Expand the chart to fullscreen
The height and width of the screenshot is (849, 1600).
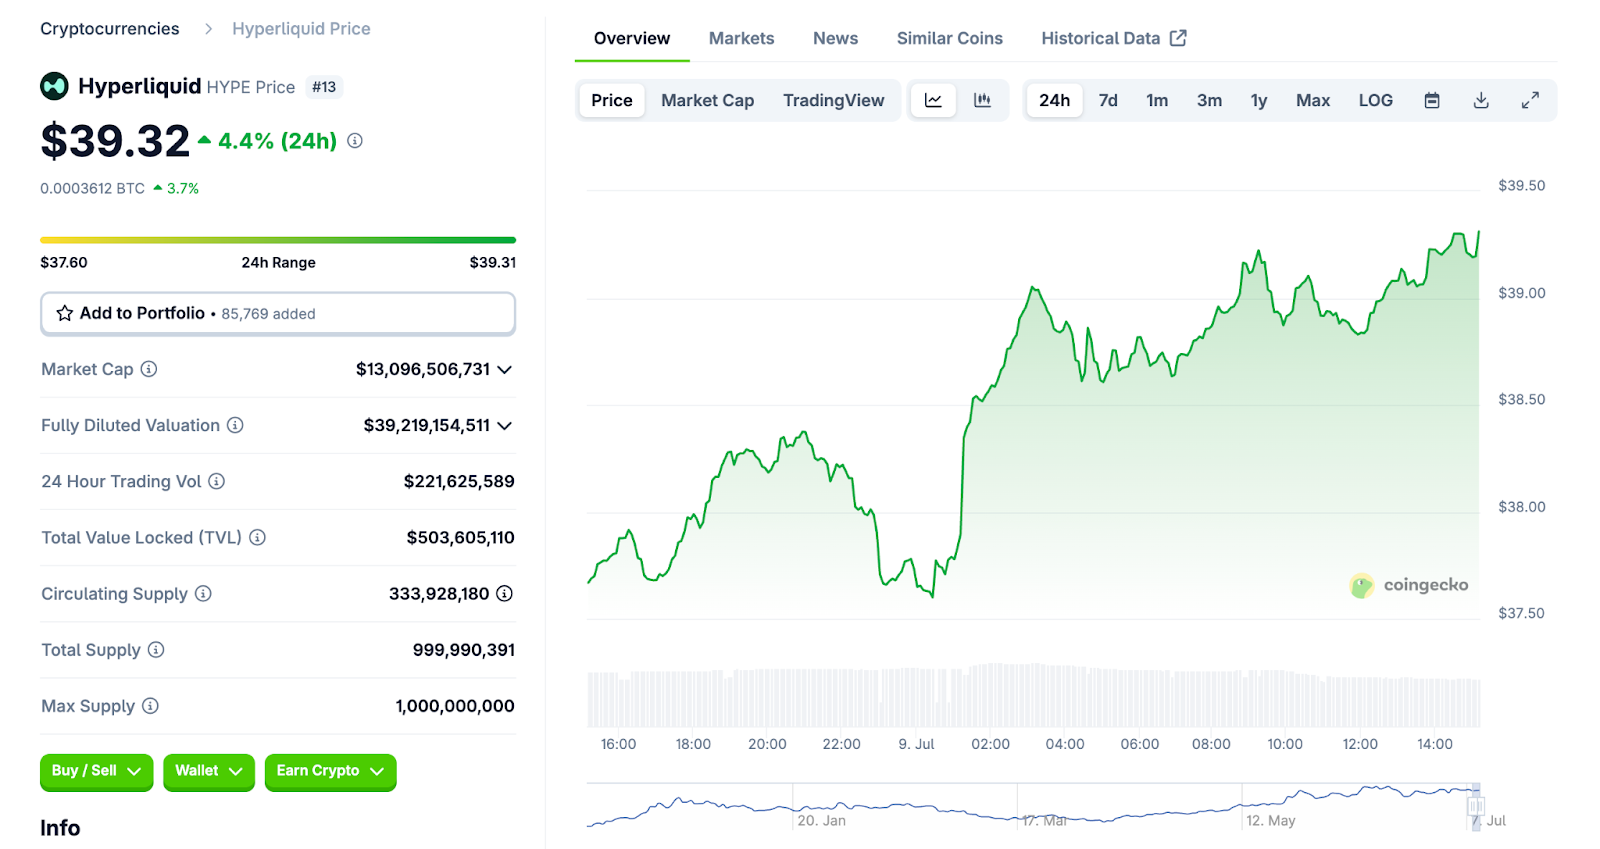coord(1530,100)
